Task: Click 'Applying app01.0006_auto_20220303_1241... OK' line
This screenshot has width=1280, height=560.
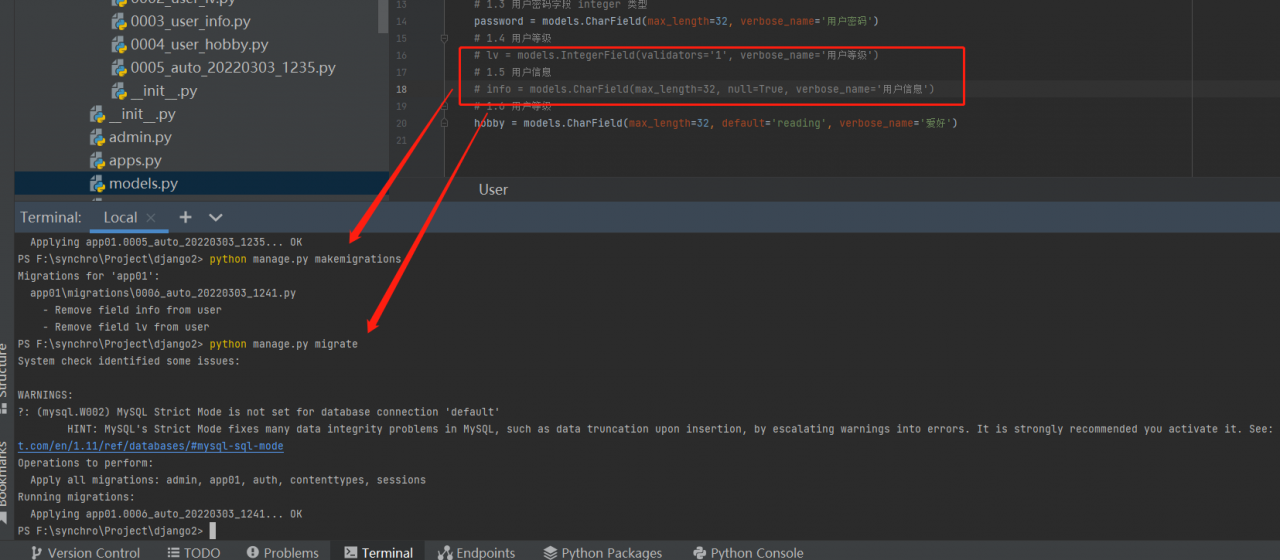Action: tap(166, 514)
